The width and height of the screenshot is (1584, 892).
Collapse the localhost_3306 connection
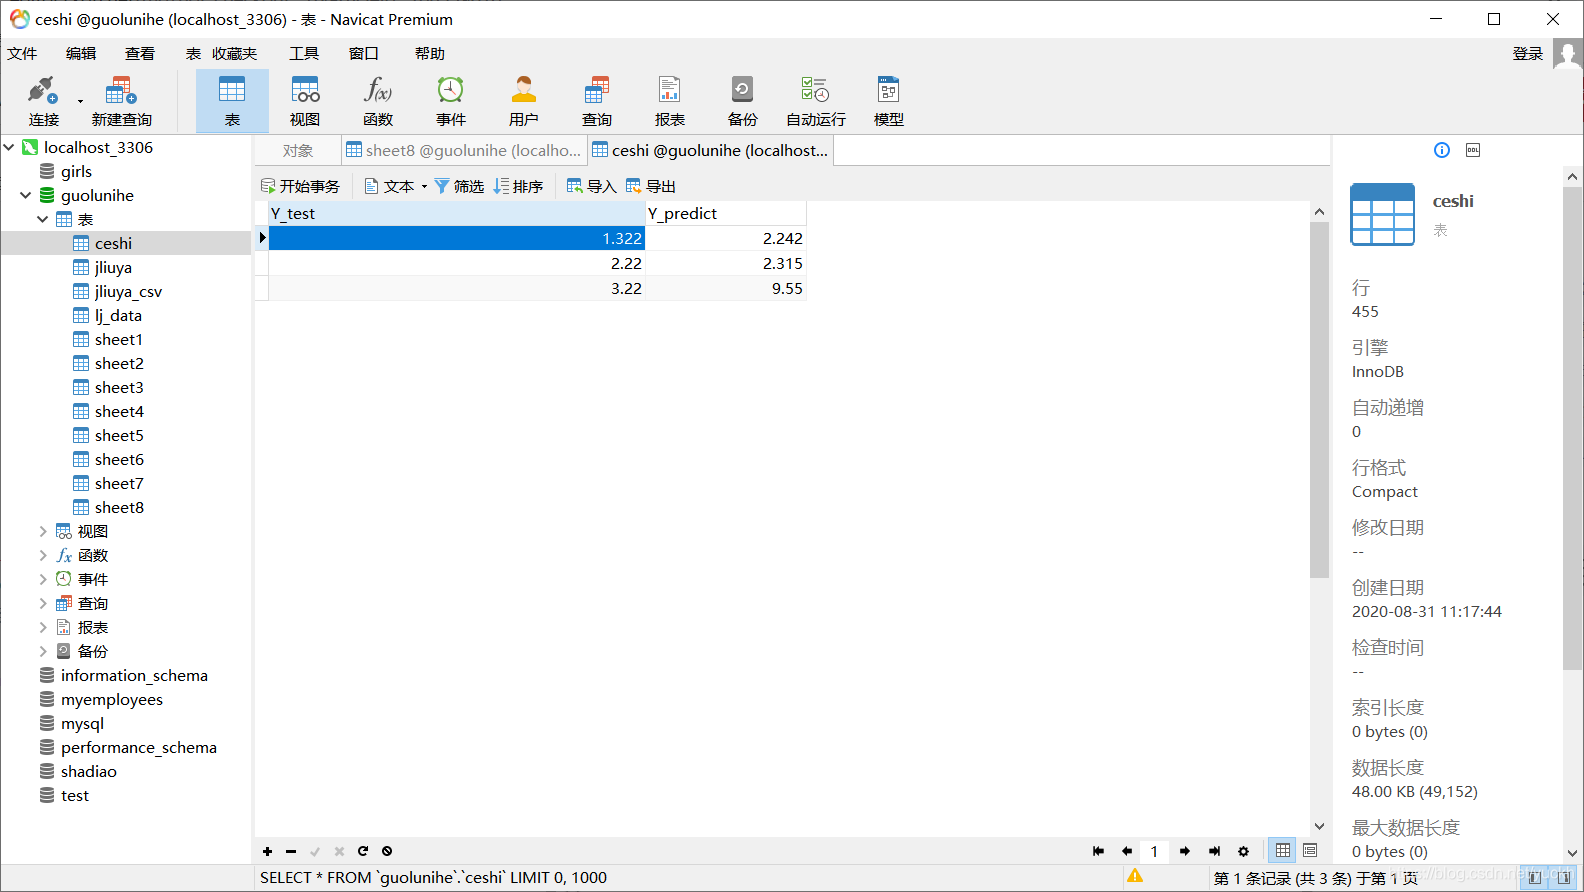click(9, 147)
